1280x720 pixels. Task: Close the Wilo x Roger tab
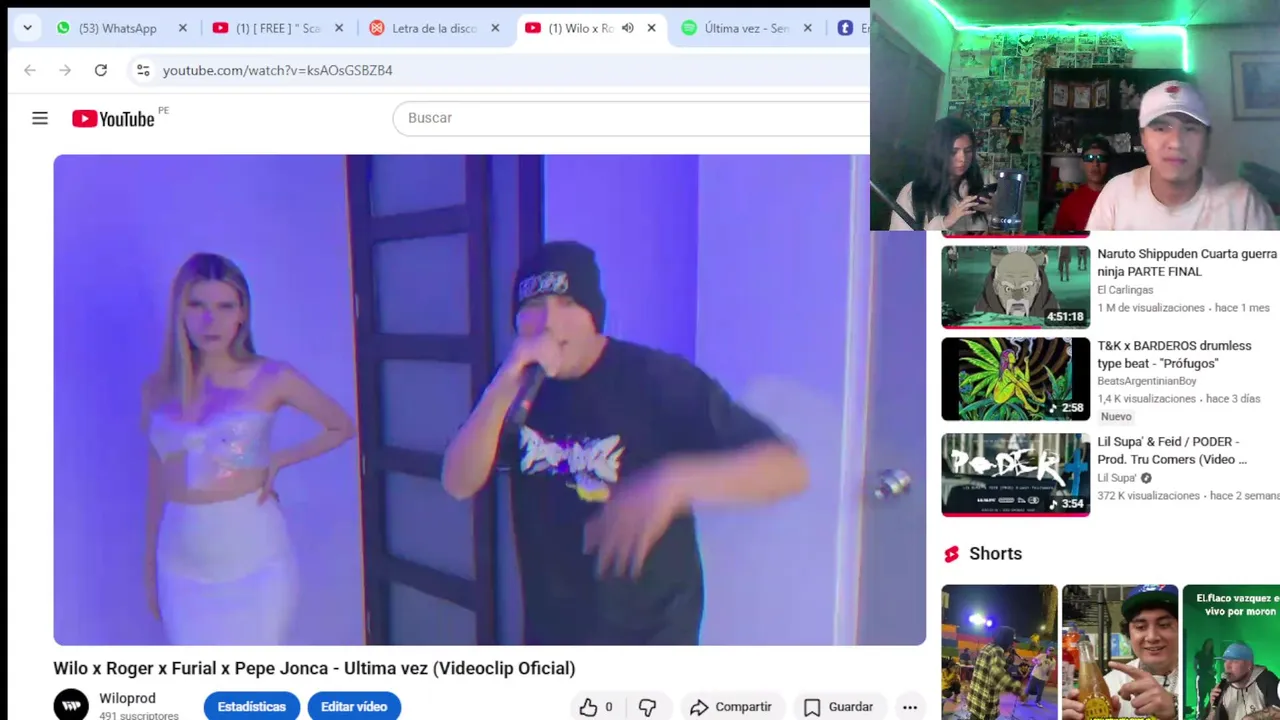point(651,28)
